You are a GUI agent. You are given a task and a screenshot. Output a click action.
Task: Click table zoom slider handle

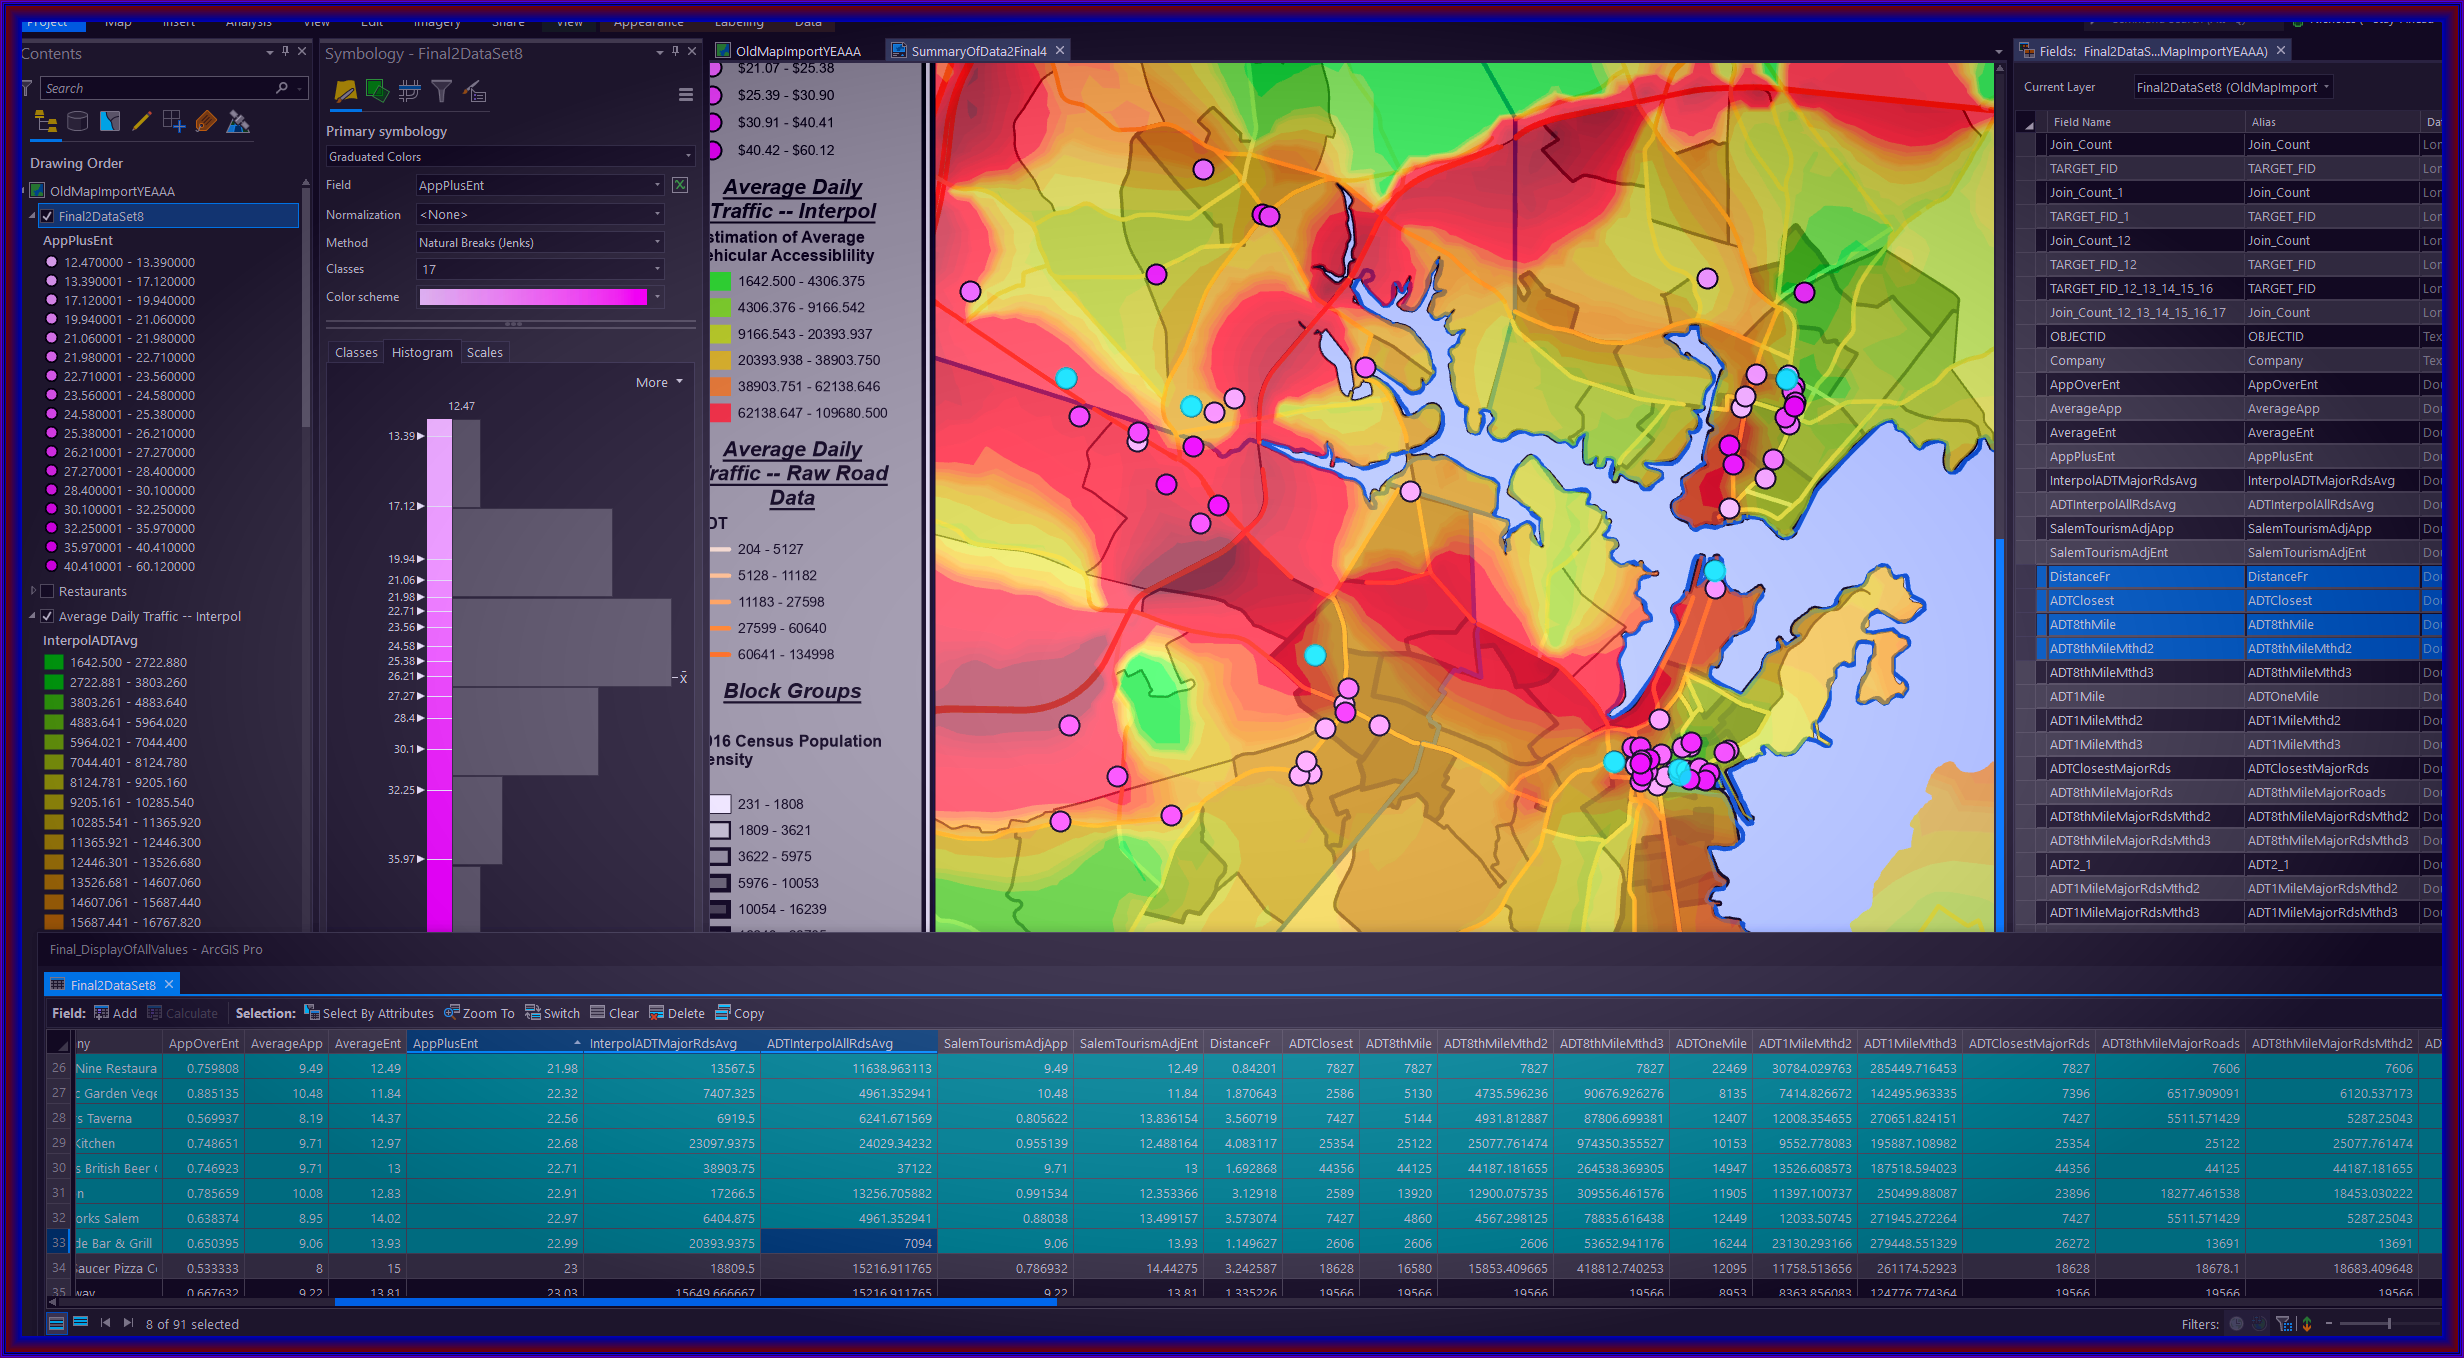[2389, 1323]
